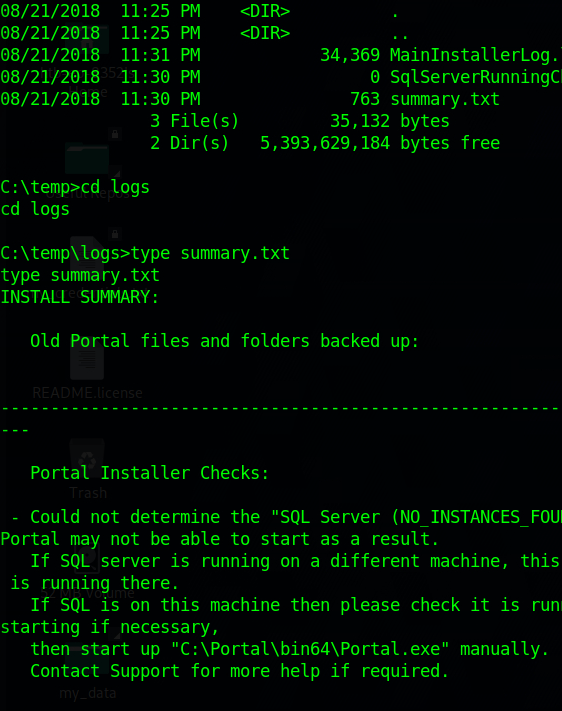Click the C:\temp\logs>type summary.txt prompt line
The height and width of the screenshot is (711, 562).
tap(145, 253)
